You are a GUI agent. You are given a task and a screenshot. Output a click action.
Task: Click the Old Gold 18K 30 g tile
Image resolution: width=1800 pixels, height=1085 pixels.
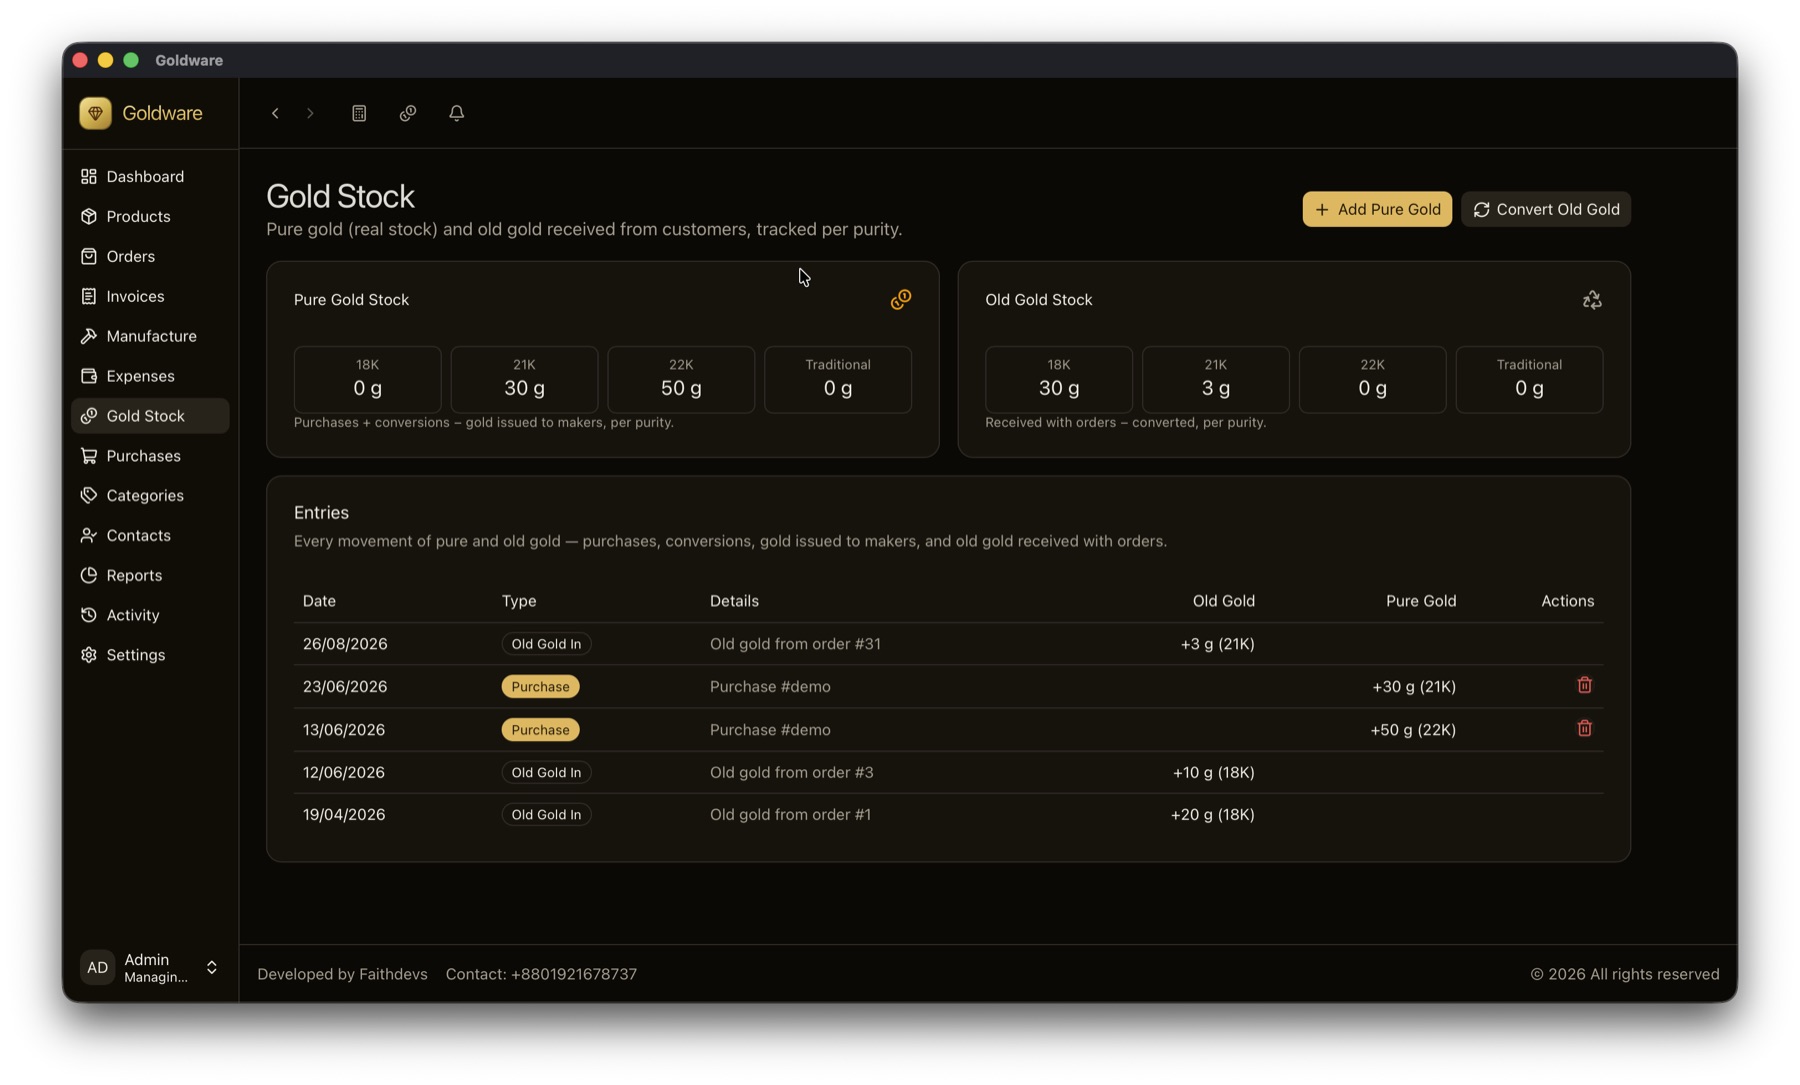pyautogui.click(x=1059, y=379)
